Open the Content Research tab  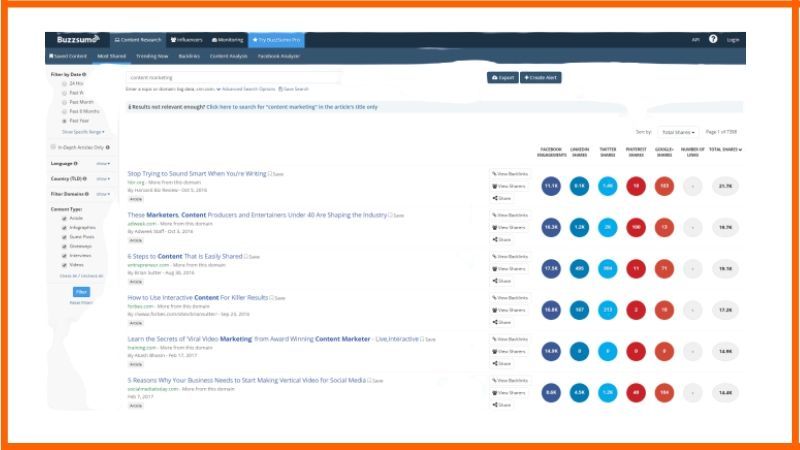tap(138, 40)
